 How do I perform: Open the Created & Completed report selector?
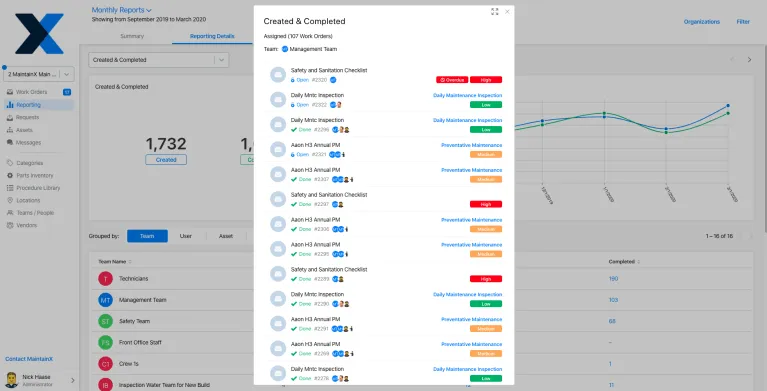click(158, 60)
